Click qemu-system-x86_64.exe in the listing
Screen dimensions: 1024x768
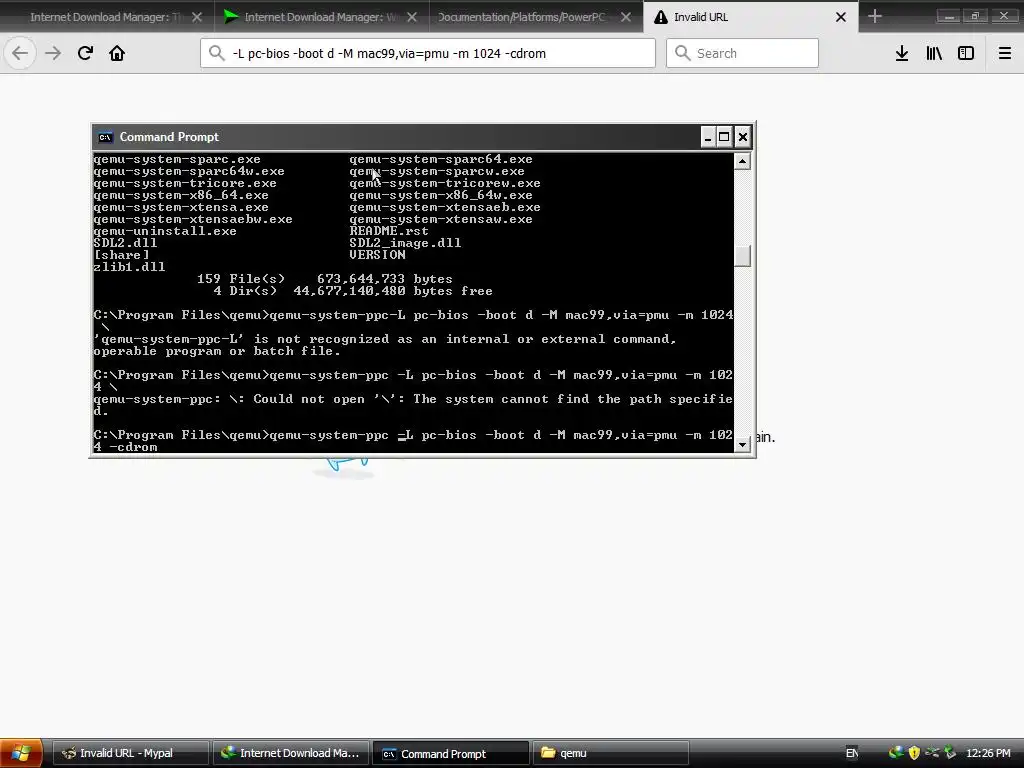(x=180, y=195)
